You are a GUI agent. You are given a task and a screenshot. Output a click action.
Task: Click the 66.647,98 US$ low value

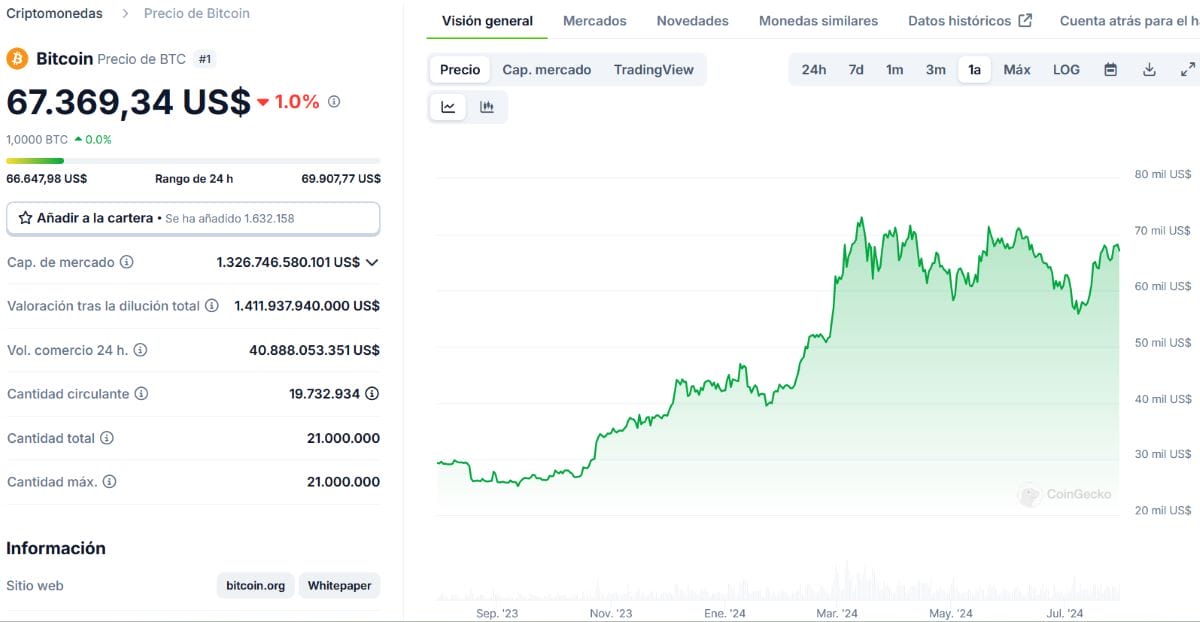tap(46, 178)
